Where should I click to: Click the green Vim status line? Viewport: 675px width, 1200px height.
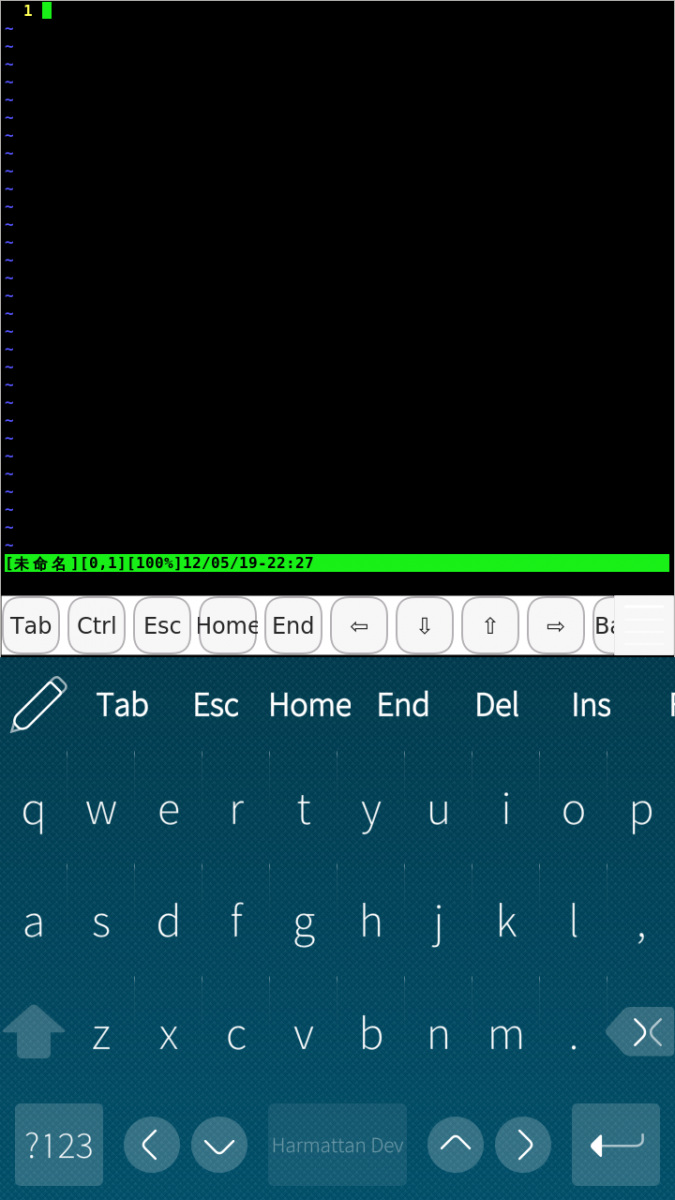pyautogui.click(x=337, y=563)
